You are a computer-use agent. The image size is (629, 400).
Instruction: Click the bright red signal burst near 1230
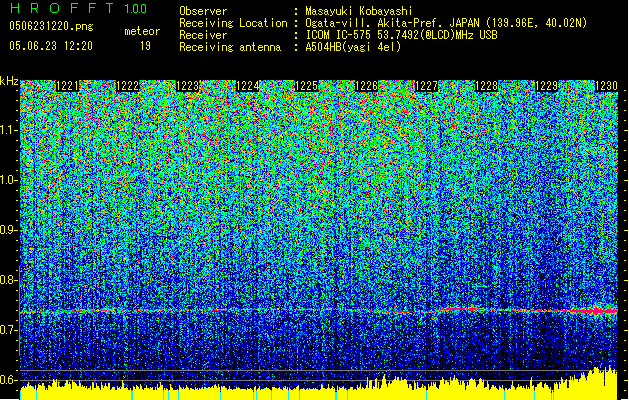click(596, 311)
